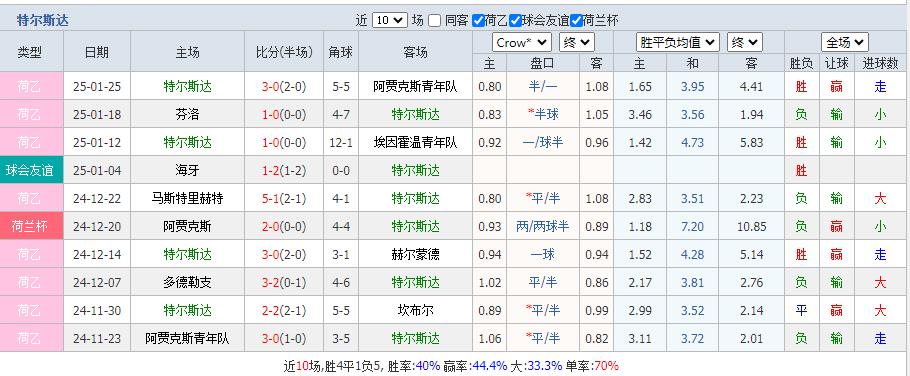Open 阿贾克斯青年队 home team on 24-11-23
The image size is (910, 376).
pyautogui.click(x=187, y=338)
